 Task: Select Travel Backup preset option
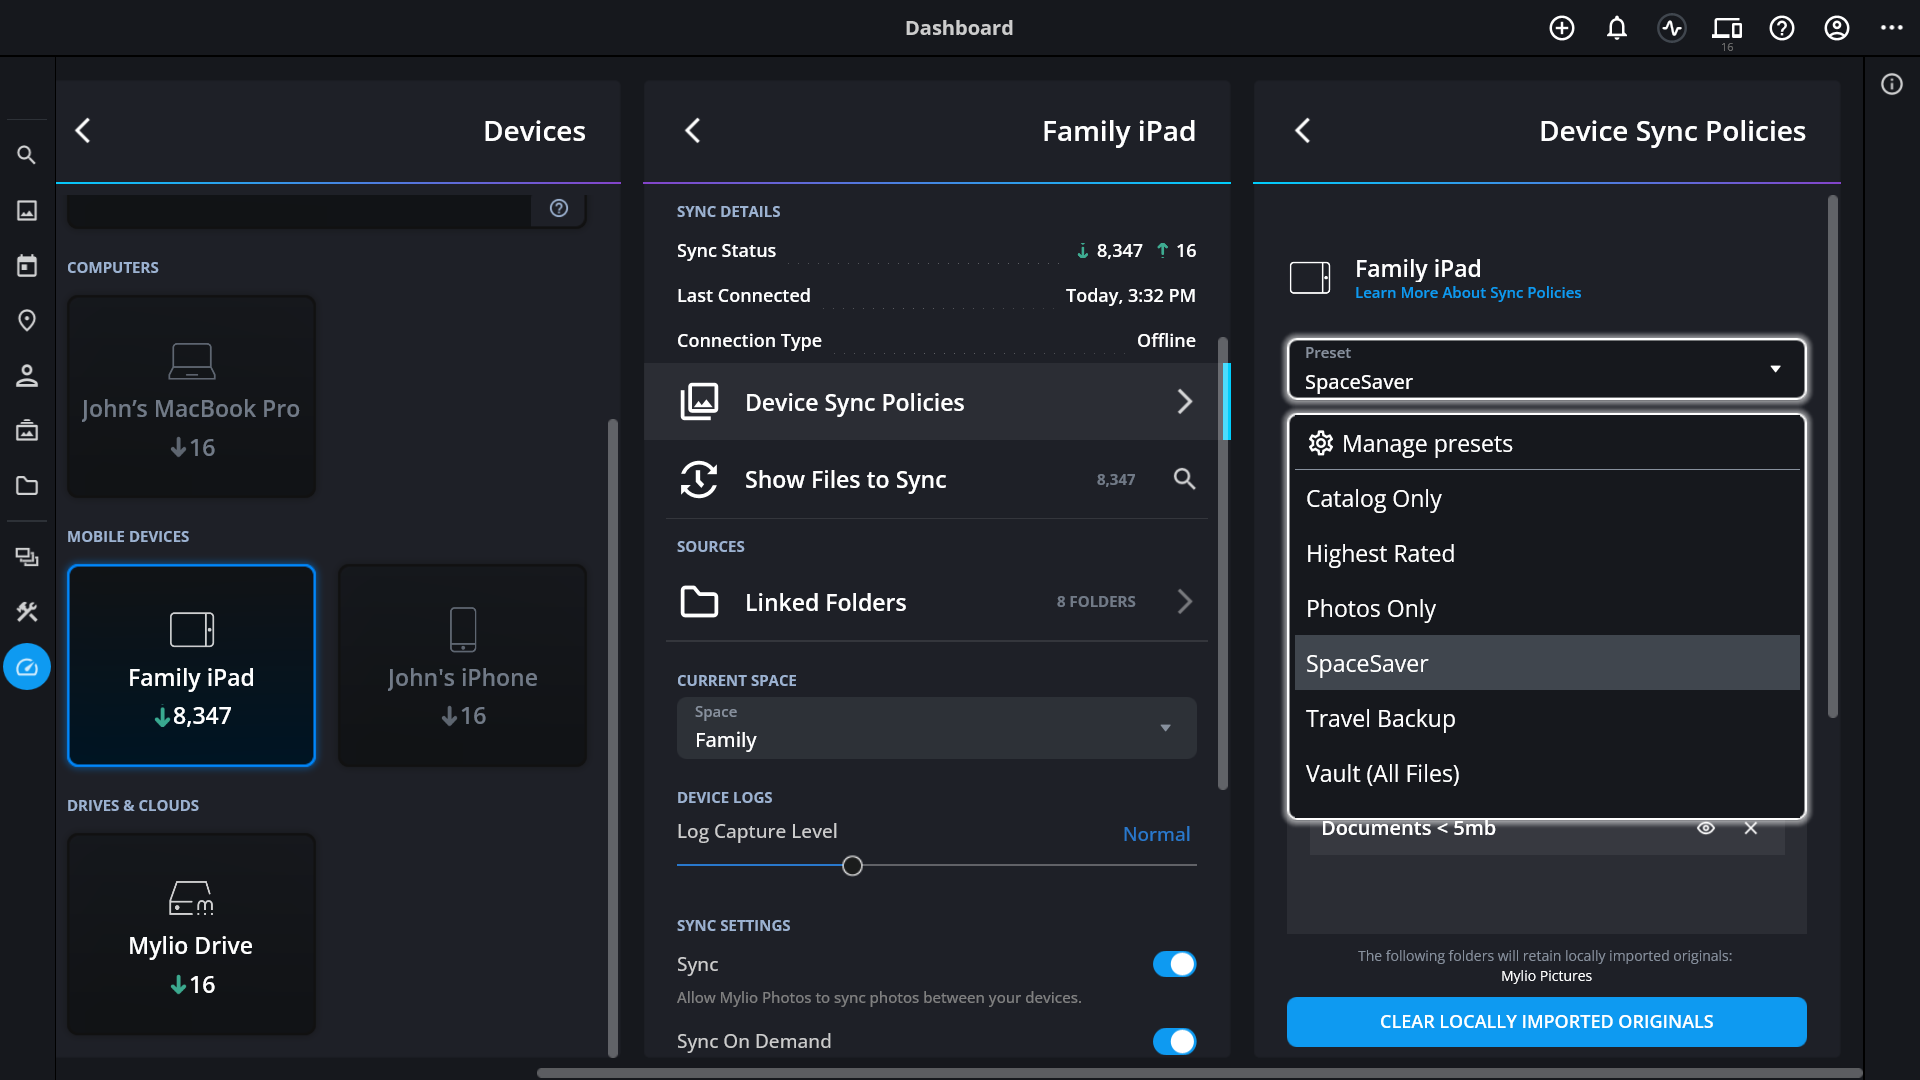(x=1380, y=719)
